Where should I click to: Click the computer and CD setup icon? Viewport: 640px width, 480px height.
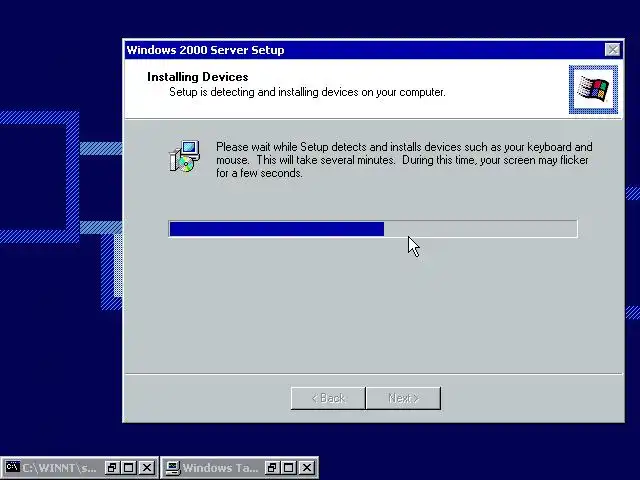184,156
